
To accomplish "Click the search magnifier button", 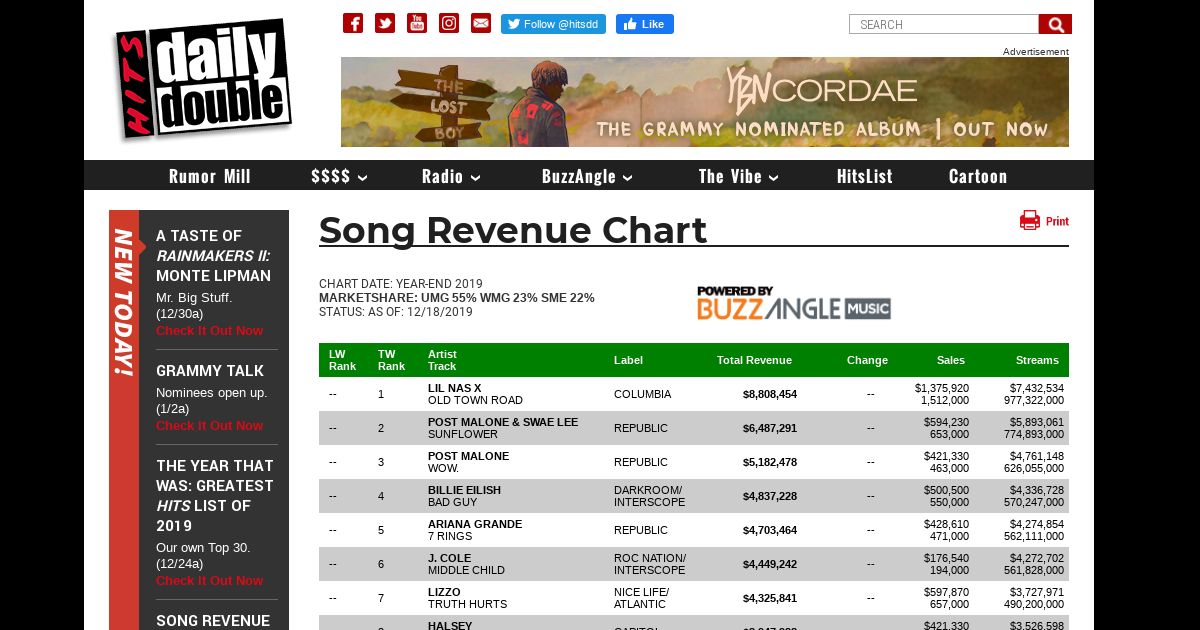I will [1055, 24].
